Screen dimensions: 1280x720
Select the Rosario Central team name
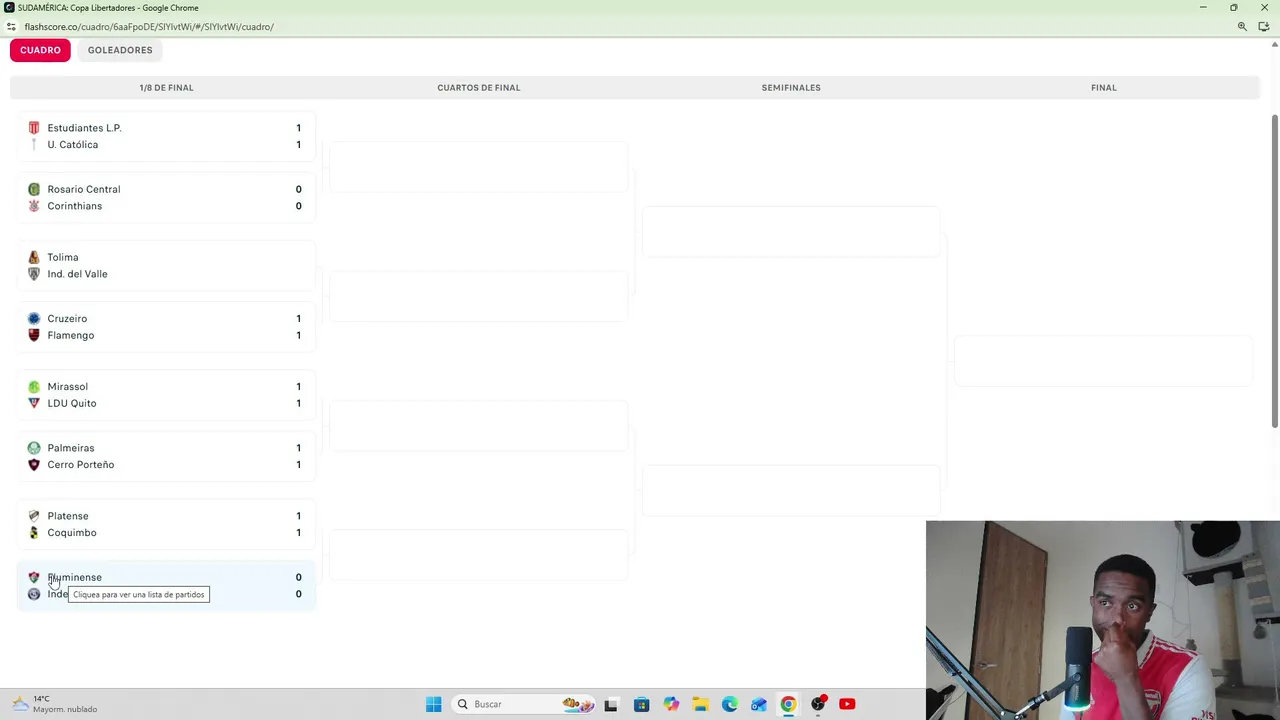[x=84, y=189]
